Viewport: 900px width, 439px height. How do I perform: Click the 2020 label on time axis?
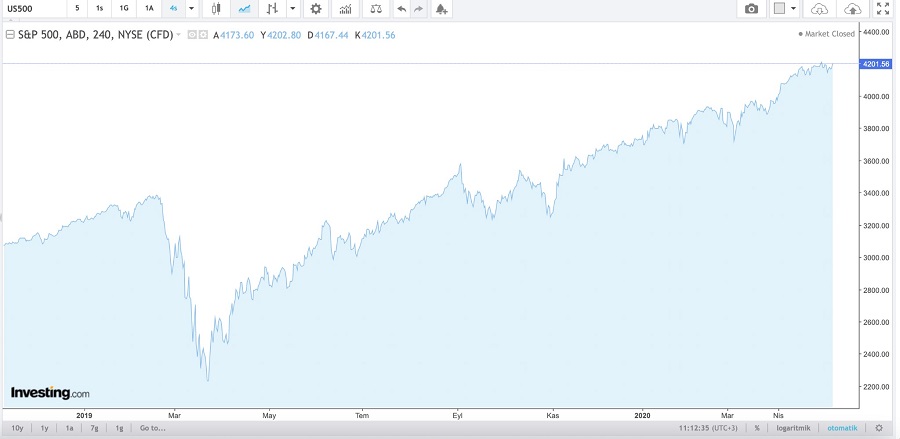[x=642, y=414]
